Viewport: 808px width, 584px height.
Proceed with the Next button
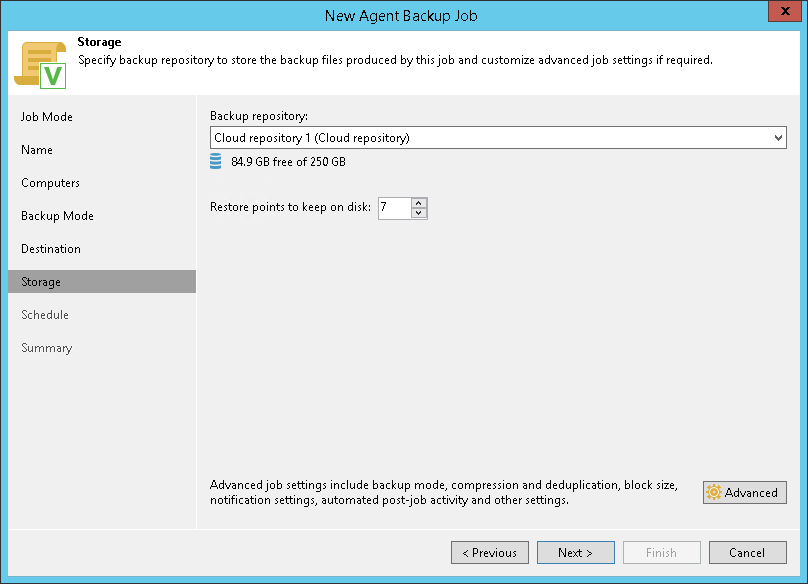(575, 552)
